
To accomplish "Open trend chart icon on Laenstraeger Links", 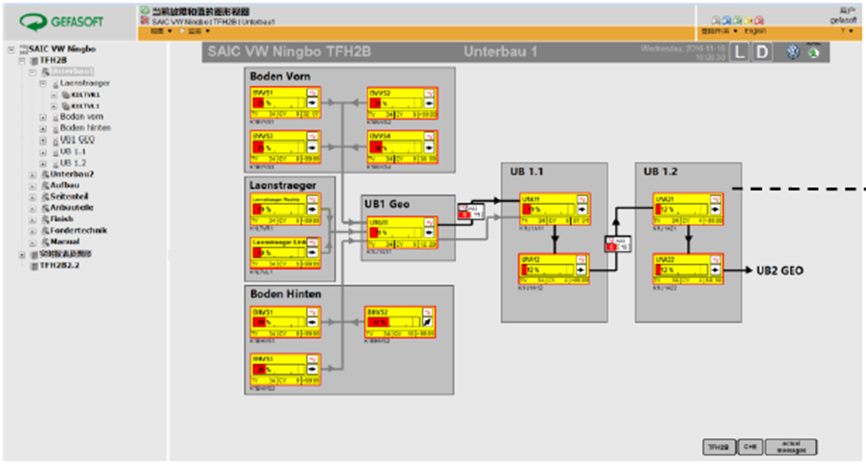I will pos(313,243).
